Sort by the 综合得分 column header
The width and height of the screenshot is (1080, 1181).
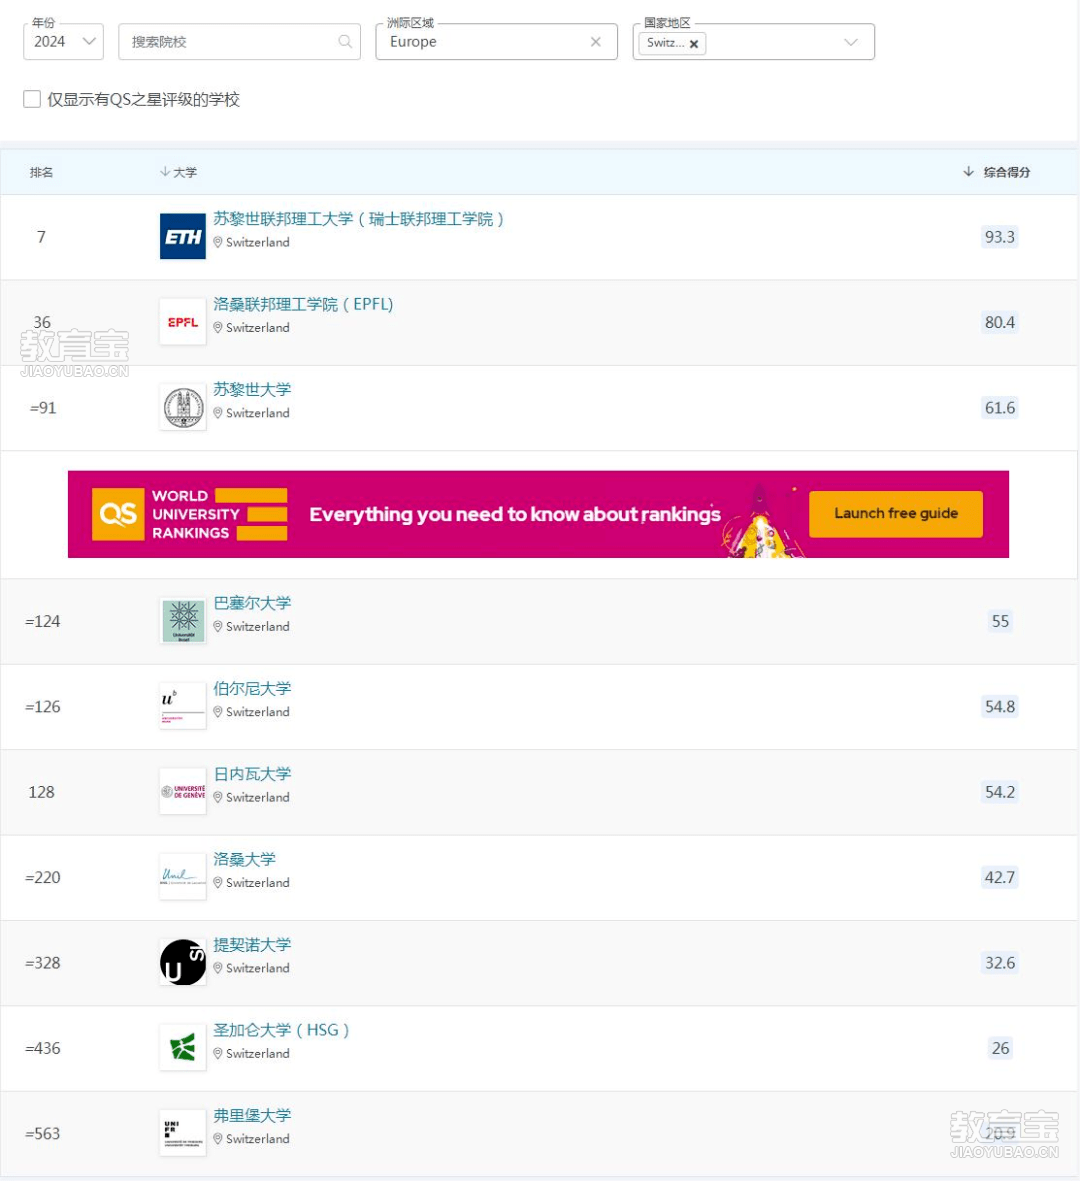1006,172
